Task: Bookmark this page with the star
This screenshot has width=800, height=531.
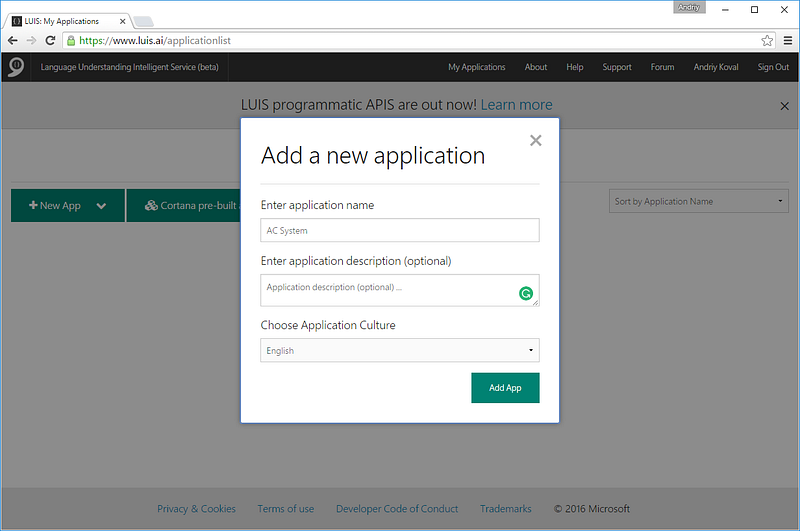Action: click(x=767, y=40)
